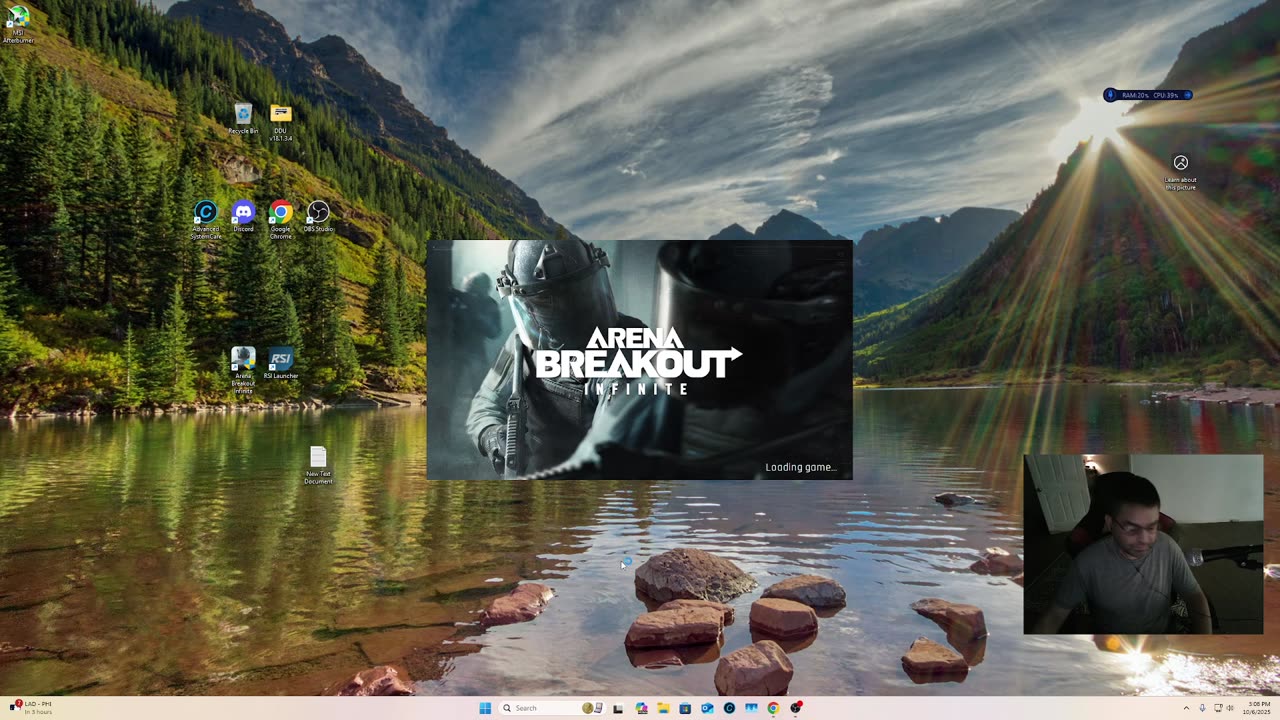This screenshot has height=720, width=1280.
Task: Open the blue taskbar app beside Chrome
Action: [751, 708]
